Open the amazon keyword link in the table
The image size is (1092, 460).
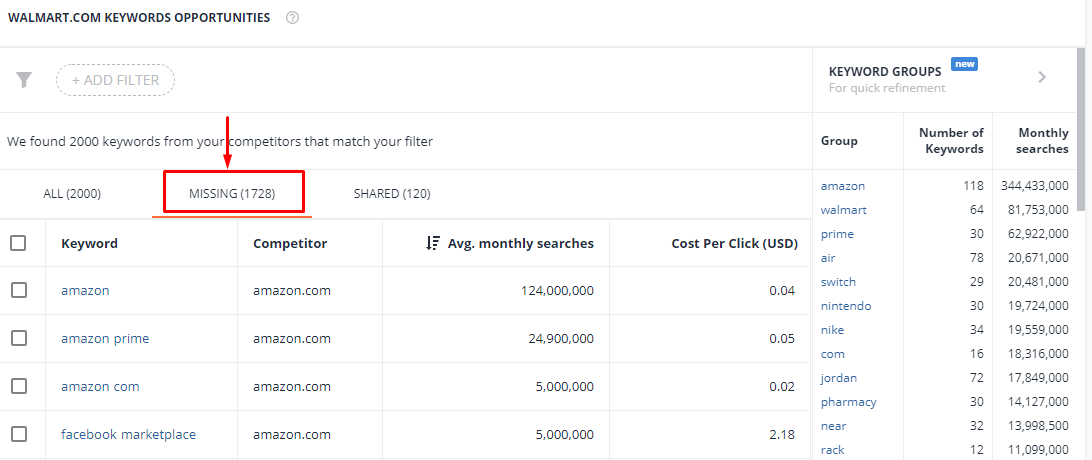[x=85, y=291]
